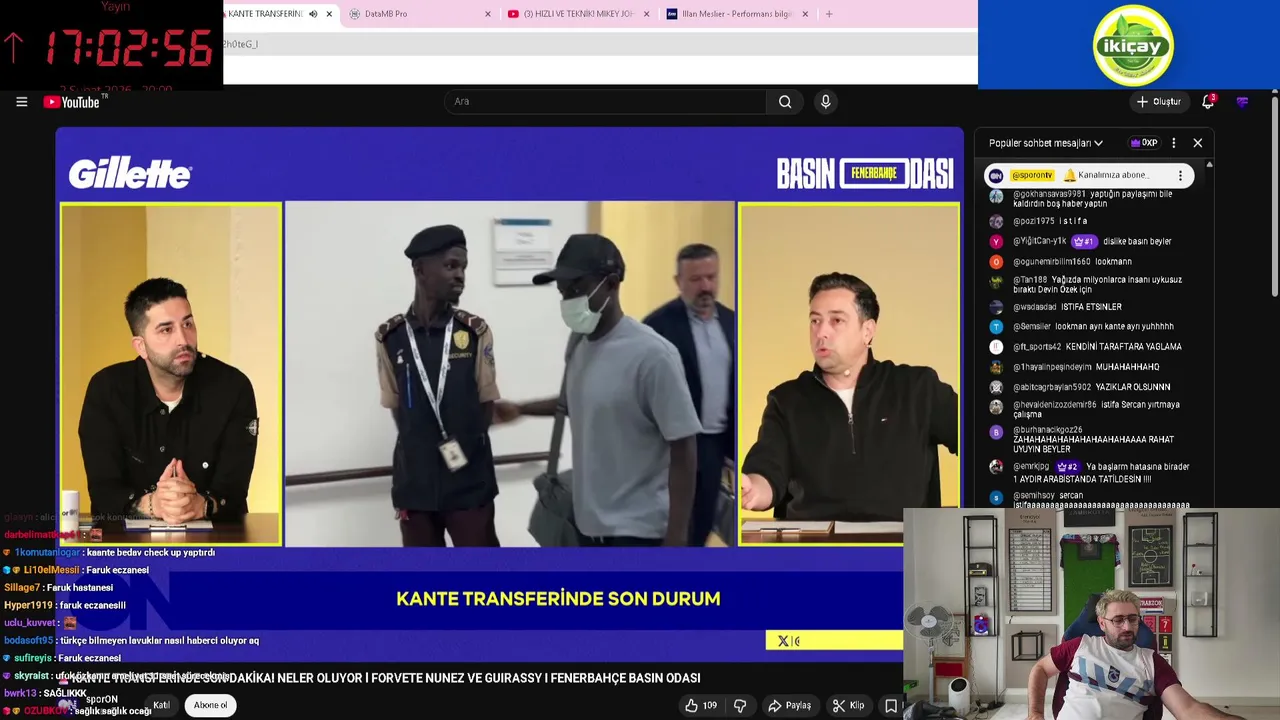Close the HIZLI VE TEKNİK tab
Screen dimensions: 1280x720
pyautogui.click(x=646, y=14)
